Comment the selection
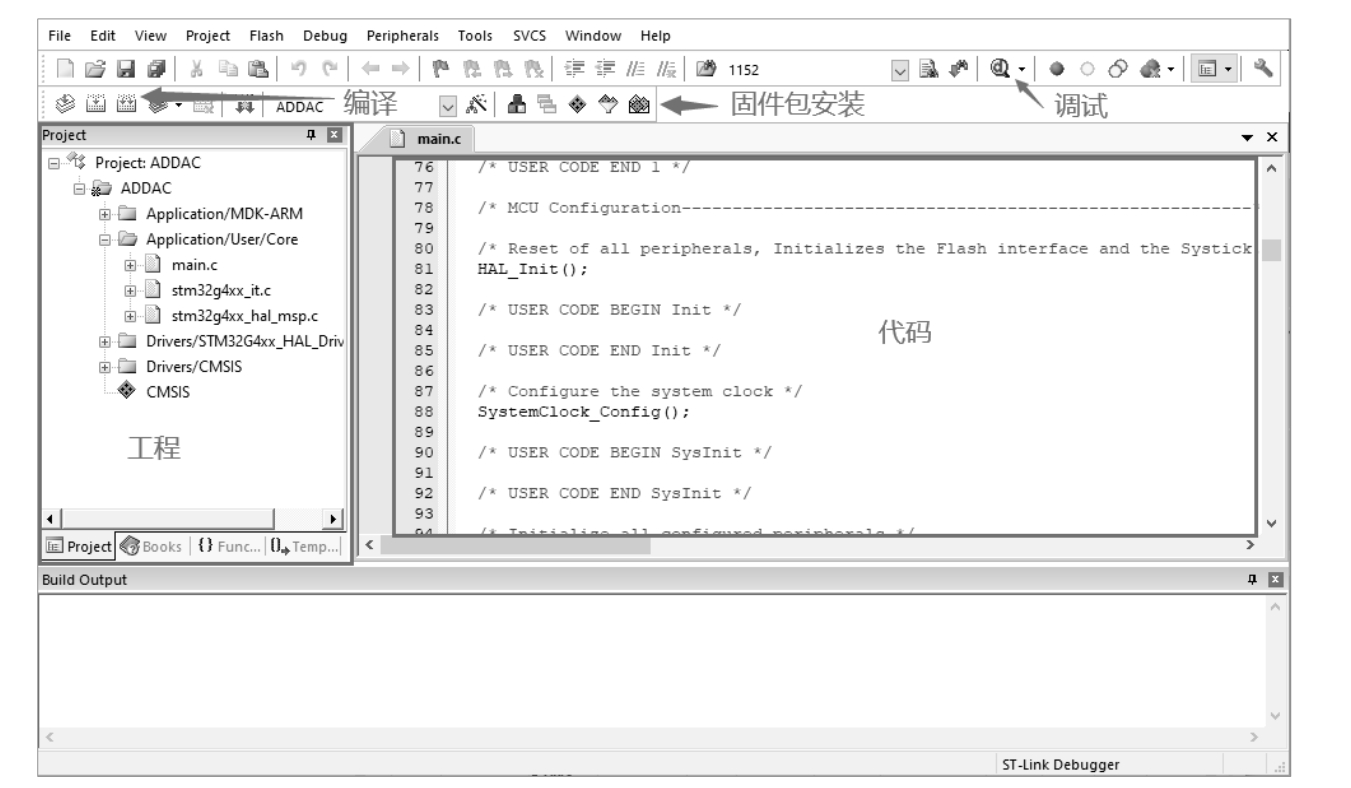 coord(636,69)
